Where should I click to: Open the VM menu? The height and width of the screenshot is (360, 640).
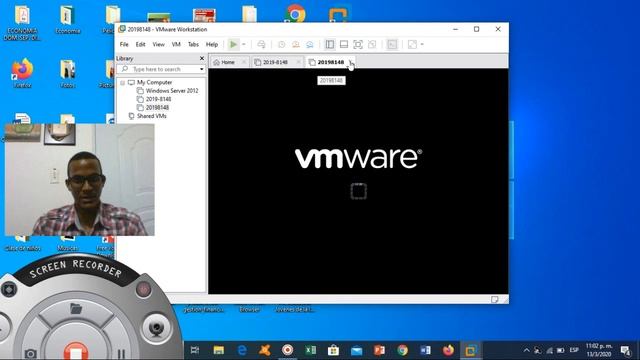point(176,44)
